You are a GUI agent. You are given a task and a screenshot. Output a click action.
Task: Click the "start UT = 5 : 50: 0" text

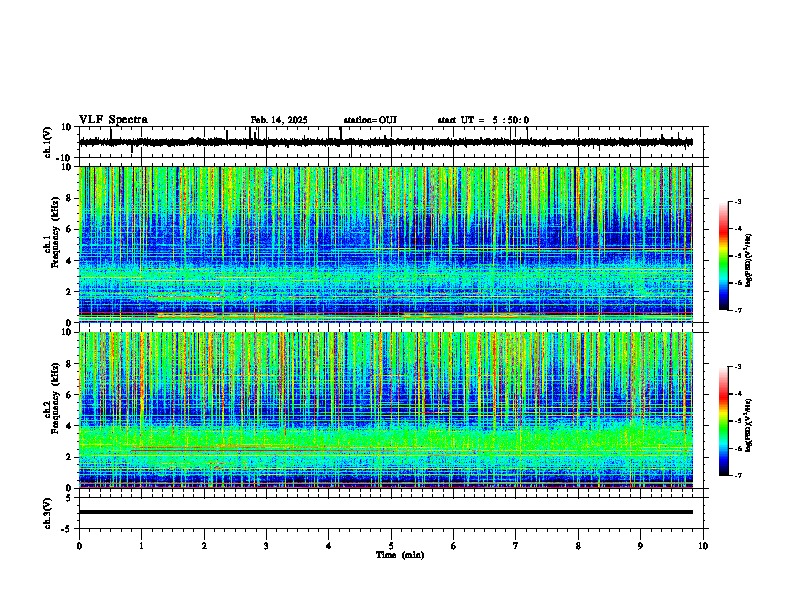(x=483, y=120)
